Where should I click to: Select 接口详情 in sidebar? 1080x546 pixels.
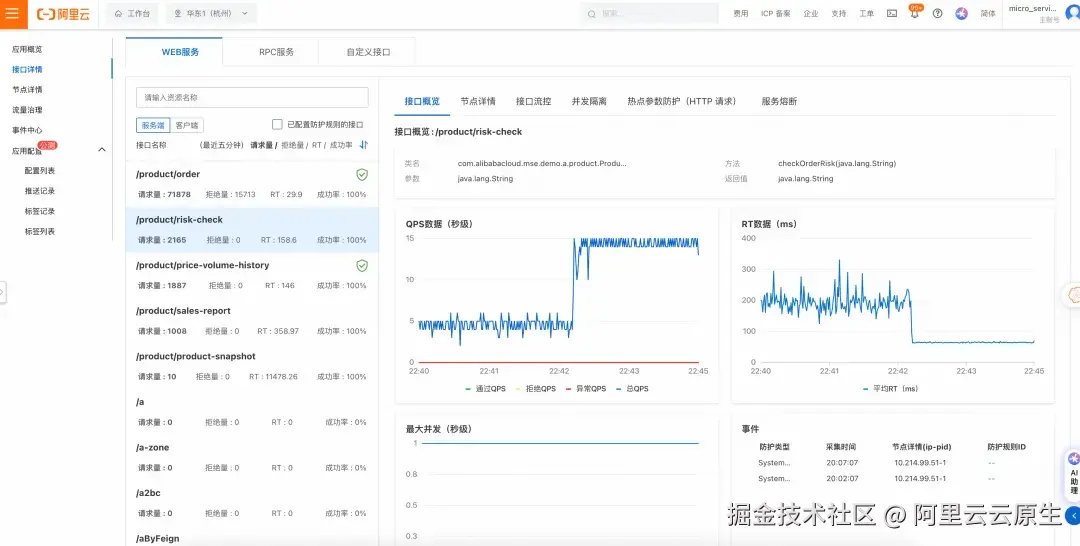coord(27,70)
